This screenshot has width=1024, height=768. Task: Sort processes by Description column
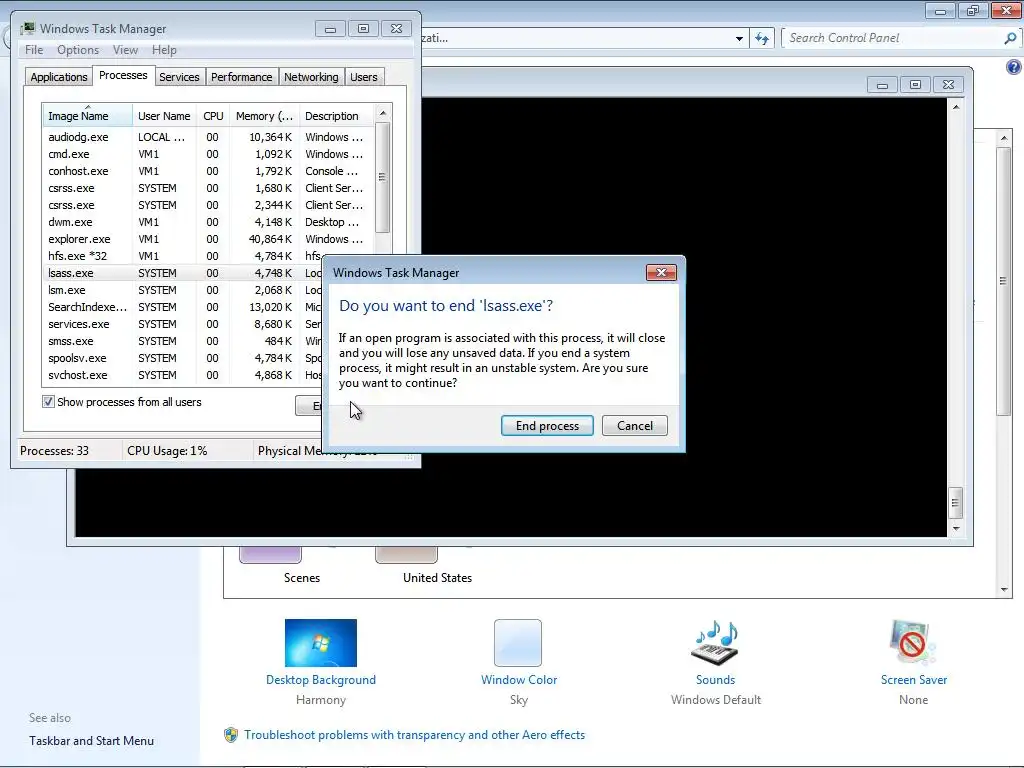tap(336, 116)
